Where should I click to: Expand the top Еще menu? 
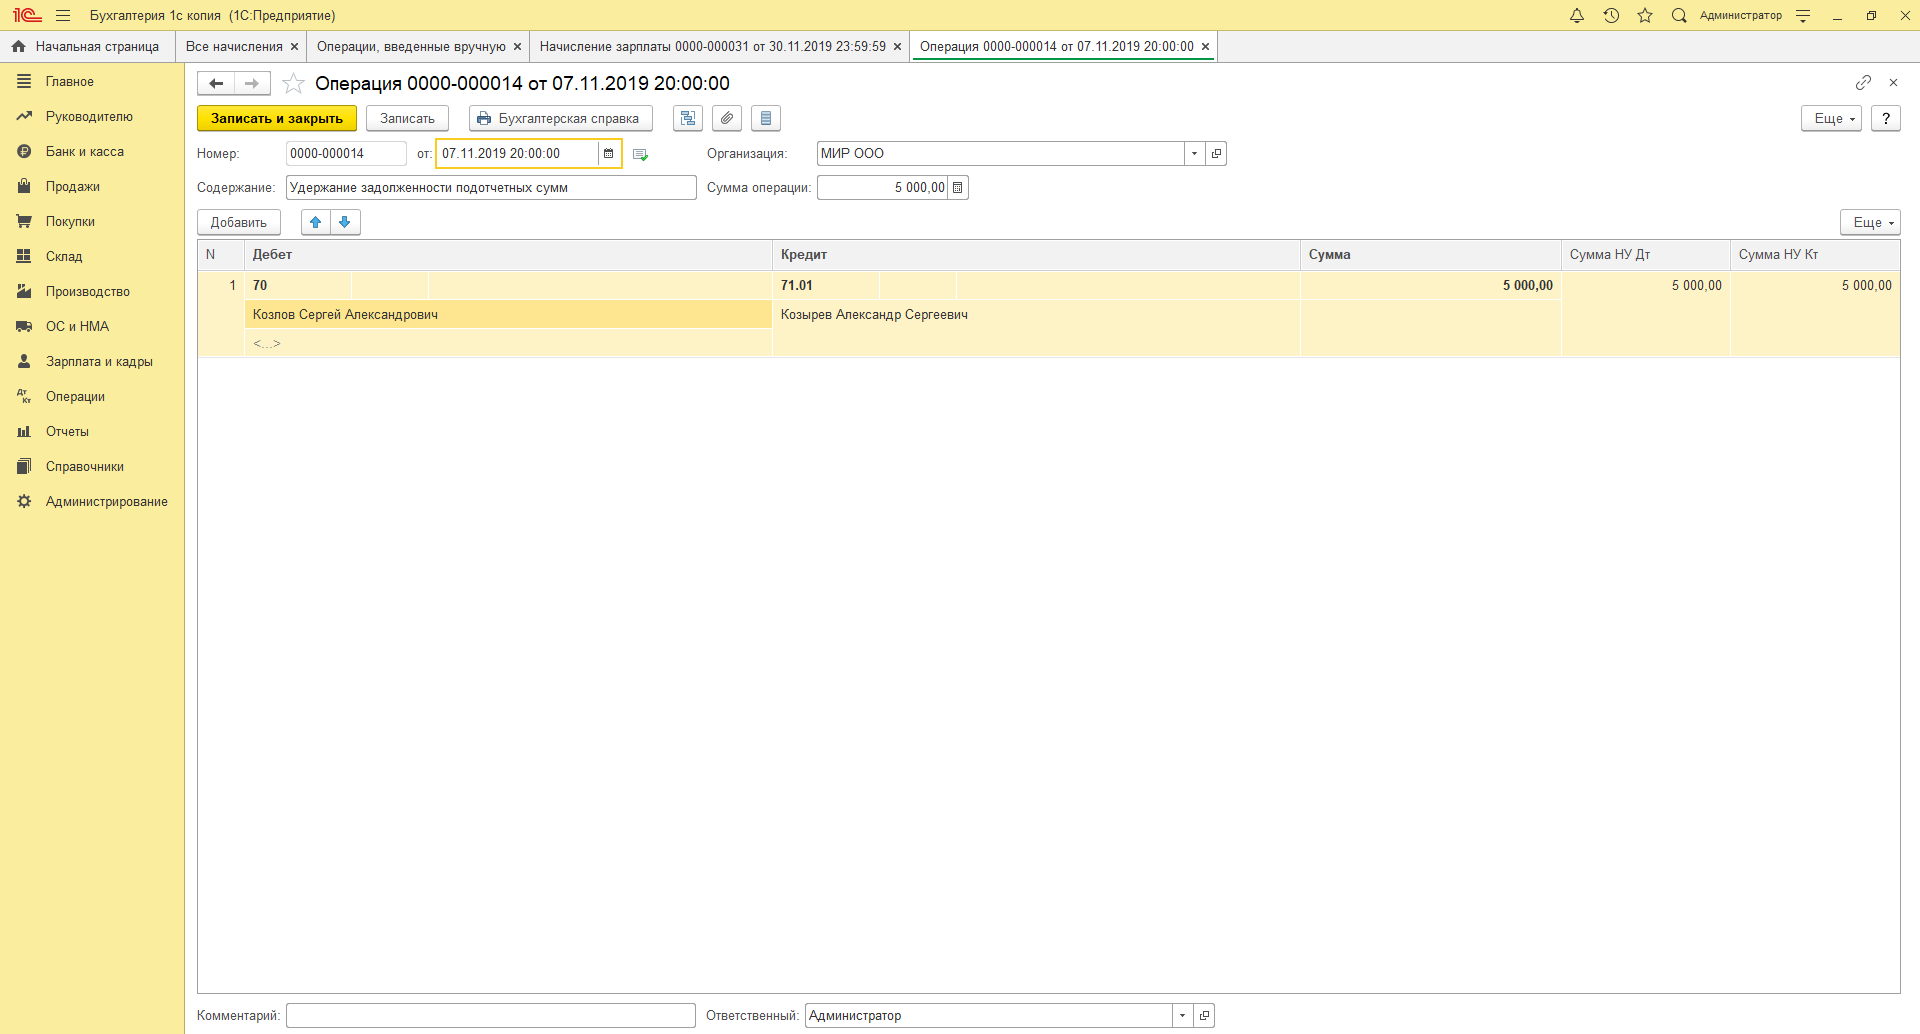pyautogui.click(x=1831, y=118)
